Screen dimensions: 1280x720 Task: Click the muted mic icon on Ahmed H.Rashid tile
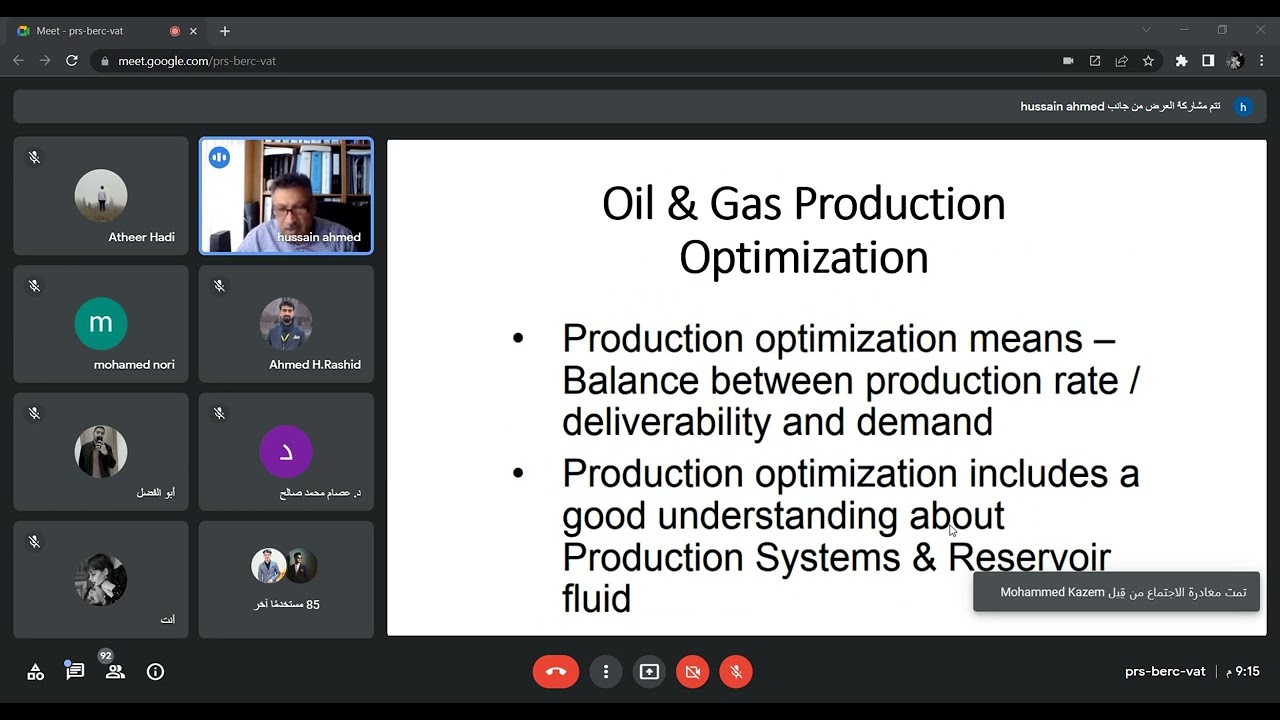[219, 286]
